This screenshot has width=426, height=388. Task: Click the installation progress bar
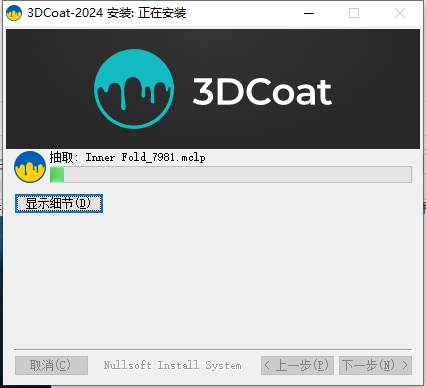pyautogui.click(x=231, y=175)
